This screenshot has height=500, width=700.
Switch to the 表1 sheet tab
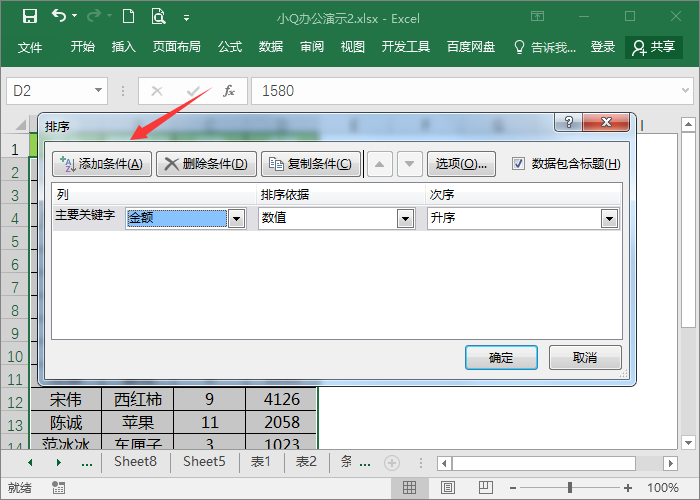[261, 462]
